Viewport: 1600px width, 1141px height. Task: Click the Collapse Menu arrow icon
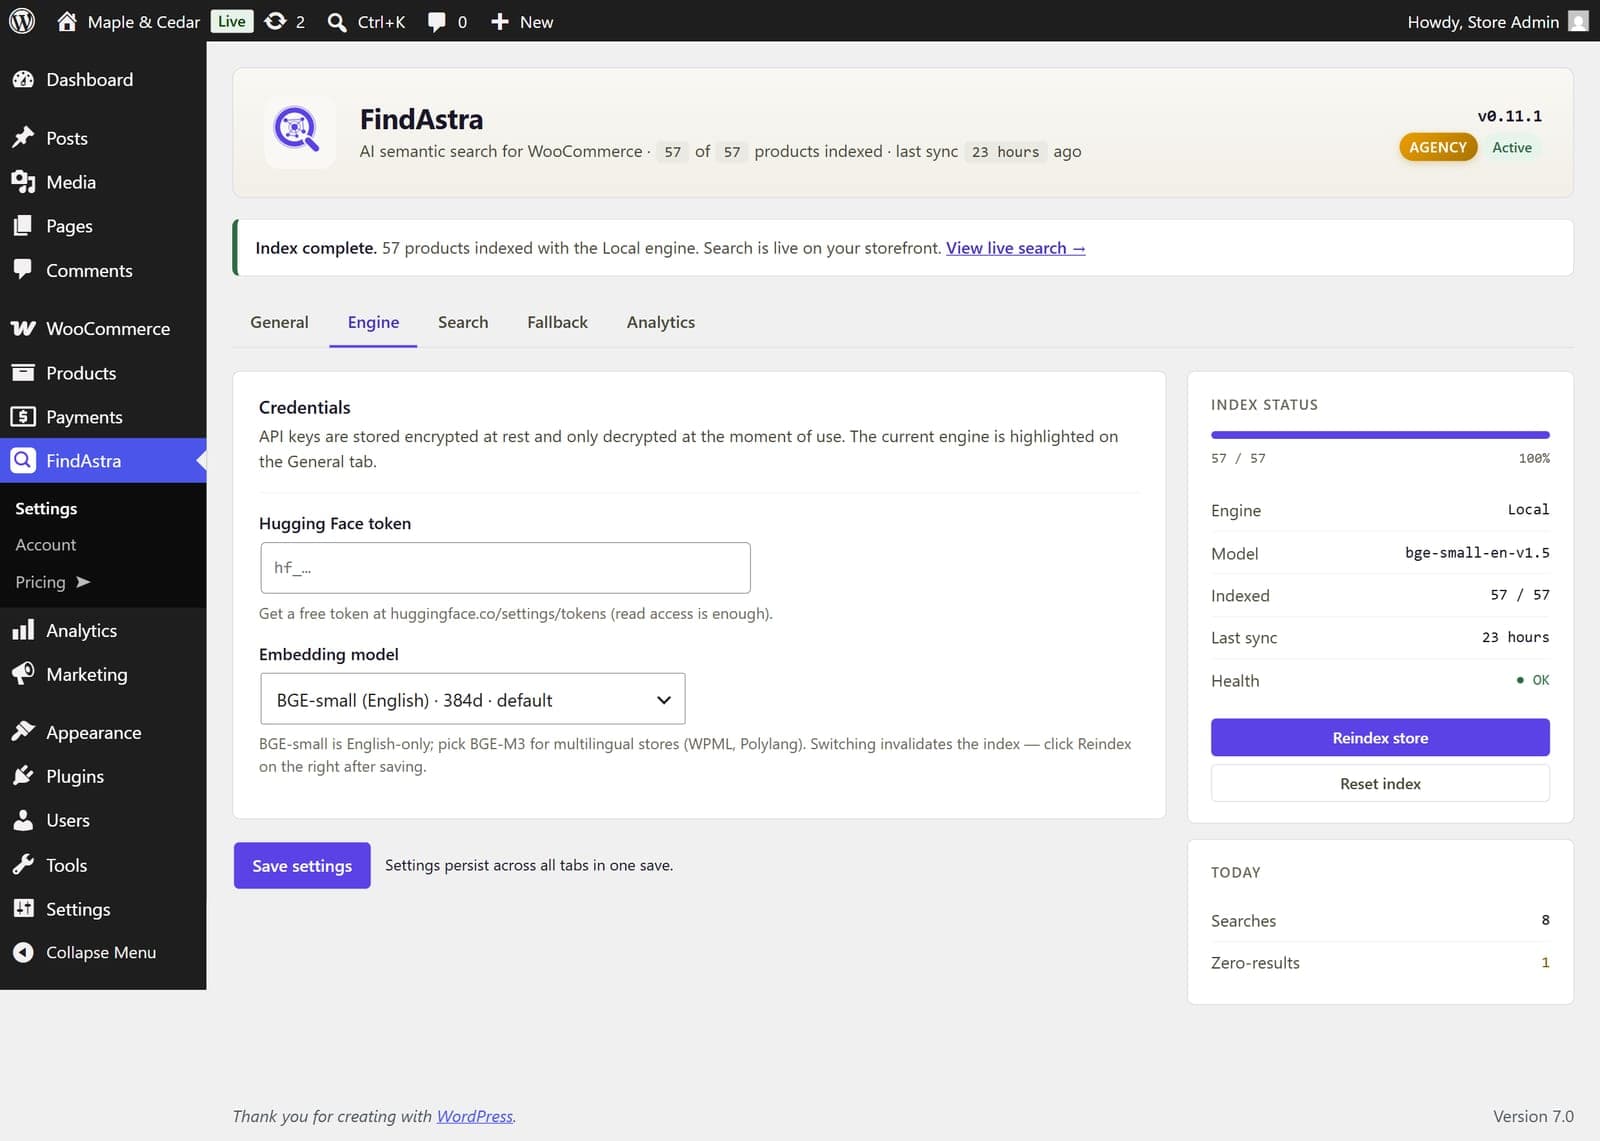point(23,953)
